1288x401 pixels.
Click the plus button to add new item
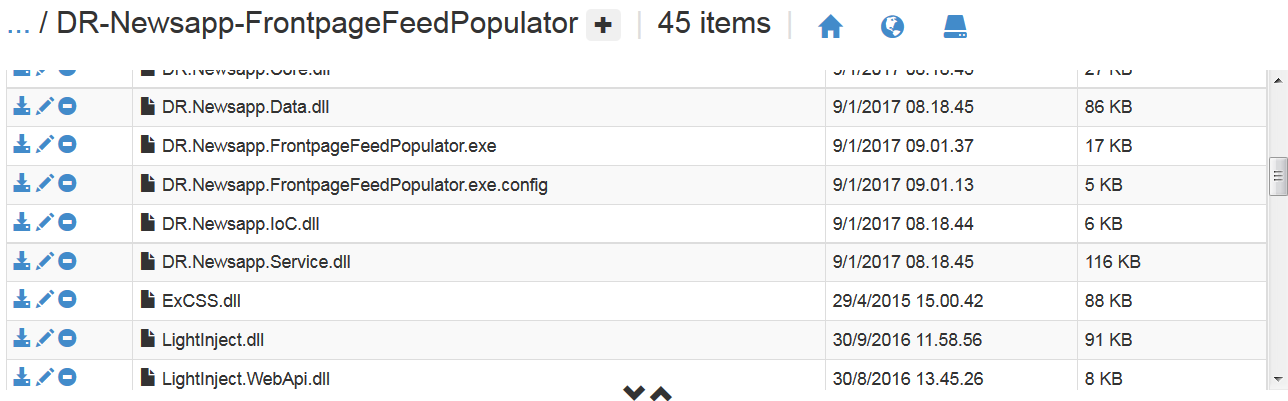click(x=603, y=27)
